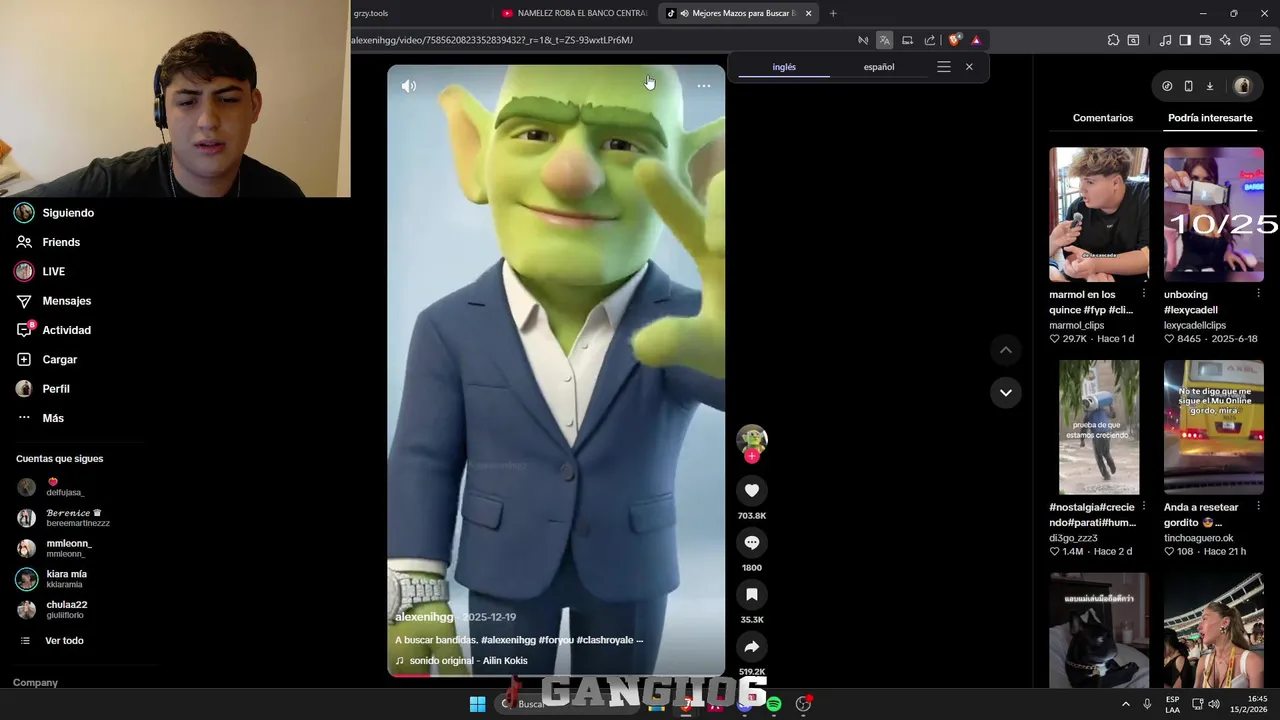The height and width of the screenshot is (720, 1280).
Task: Open Anda a resetear gordito video thumbnail
Action: (1214, 427)
